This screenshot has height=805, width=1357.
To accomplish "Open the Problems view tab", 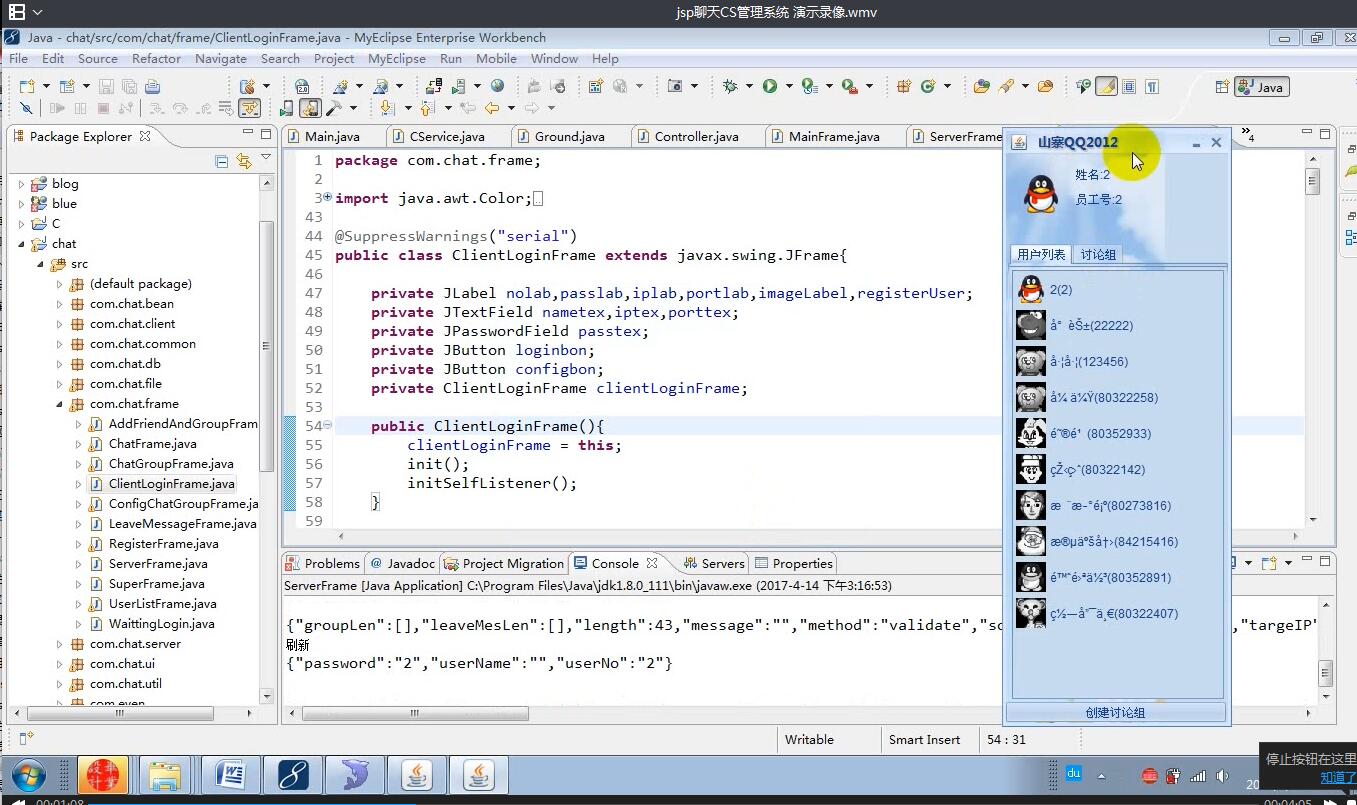I will (322, 563).
